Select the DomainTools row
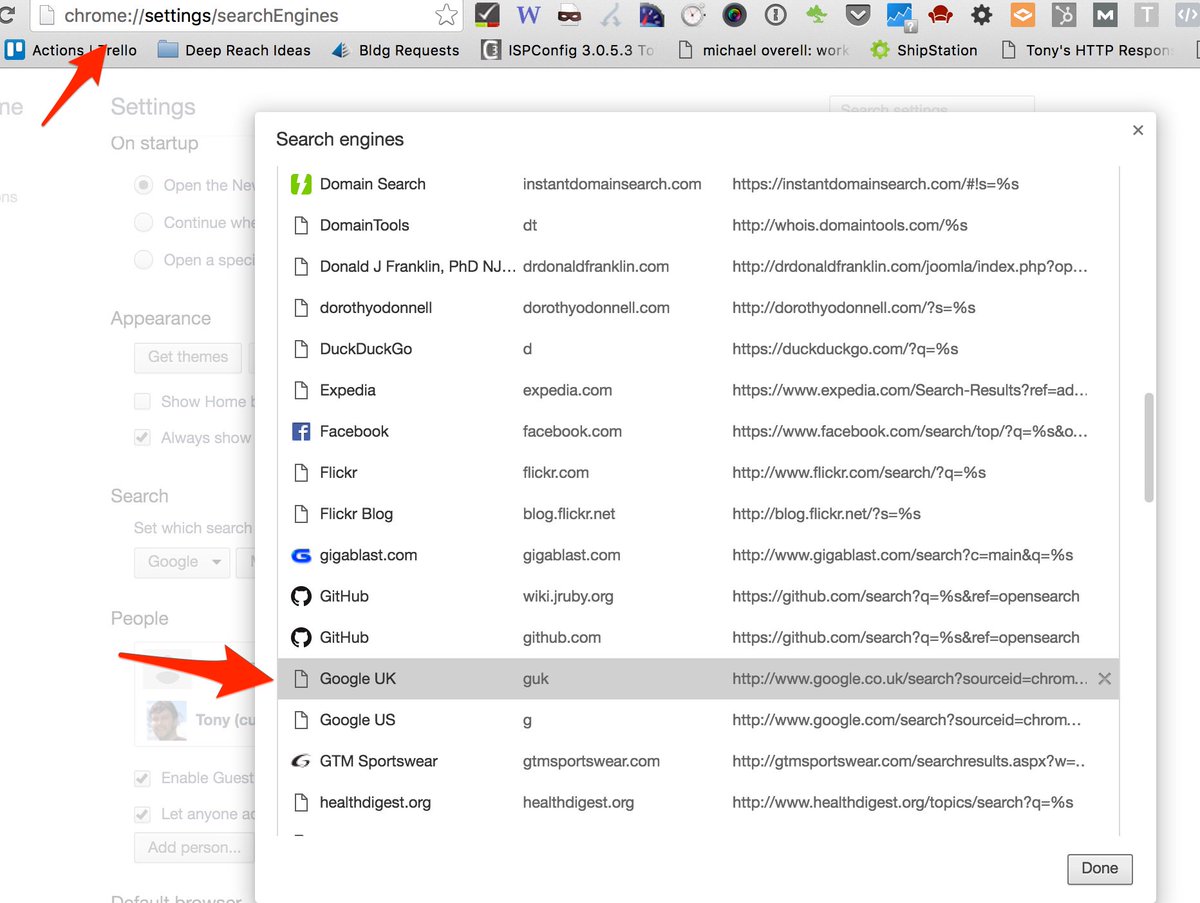This screenshot has width=1200, height=903. pos(698,225)
